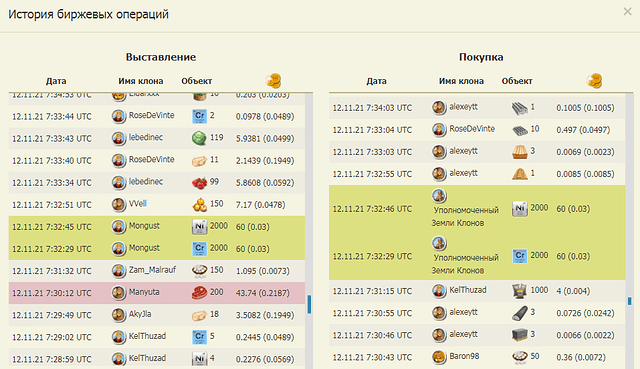Click price 43.74 (0.2187) in Manyuta row
The width and height of the screenshot is (640, 369).
tap(263, 293)
